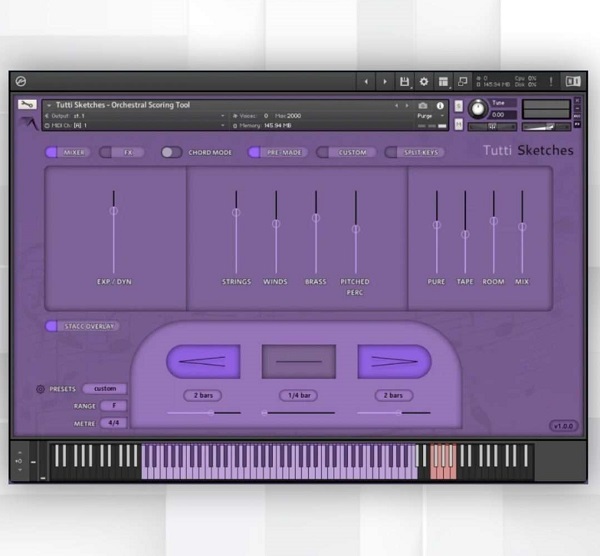Open Kontakt settings gear
Screen dimensions: 600x556
(x=424, y=82)
